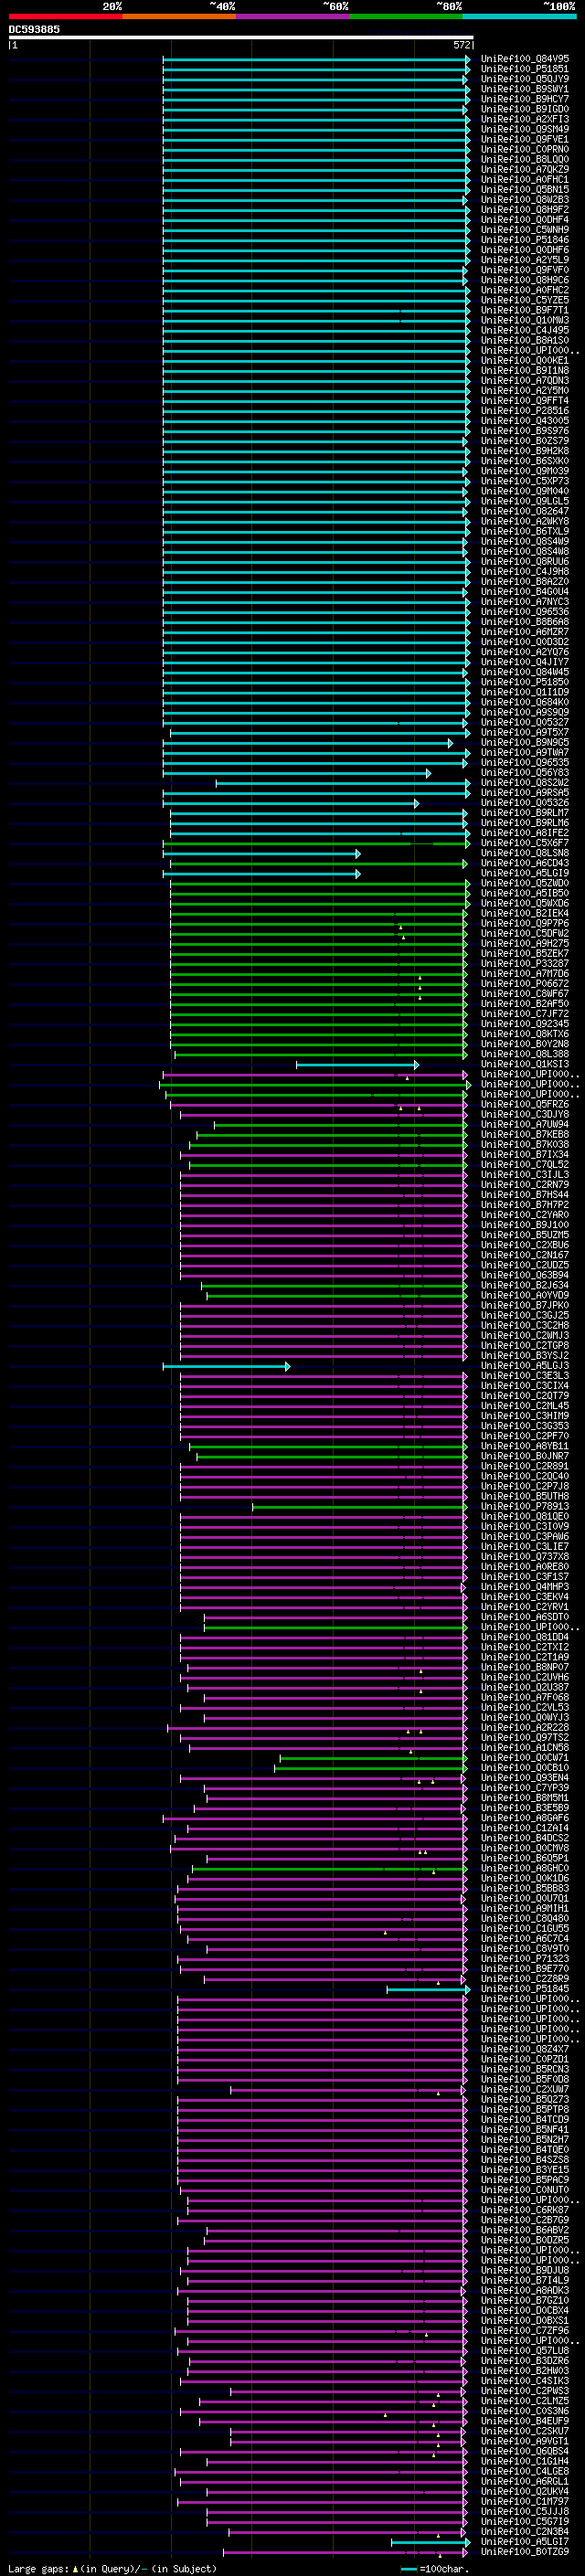Click the short cyan alignment bar for A5LGI7
The width and height of the screenshot is (585, 2576).
click(430, 2542)
